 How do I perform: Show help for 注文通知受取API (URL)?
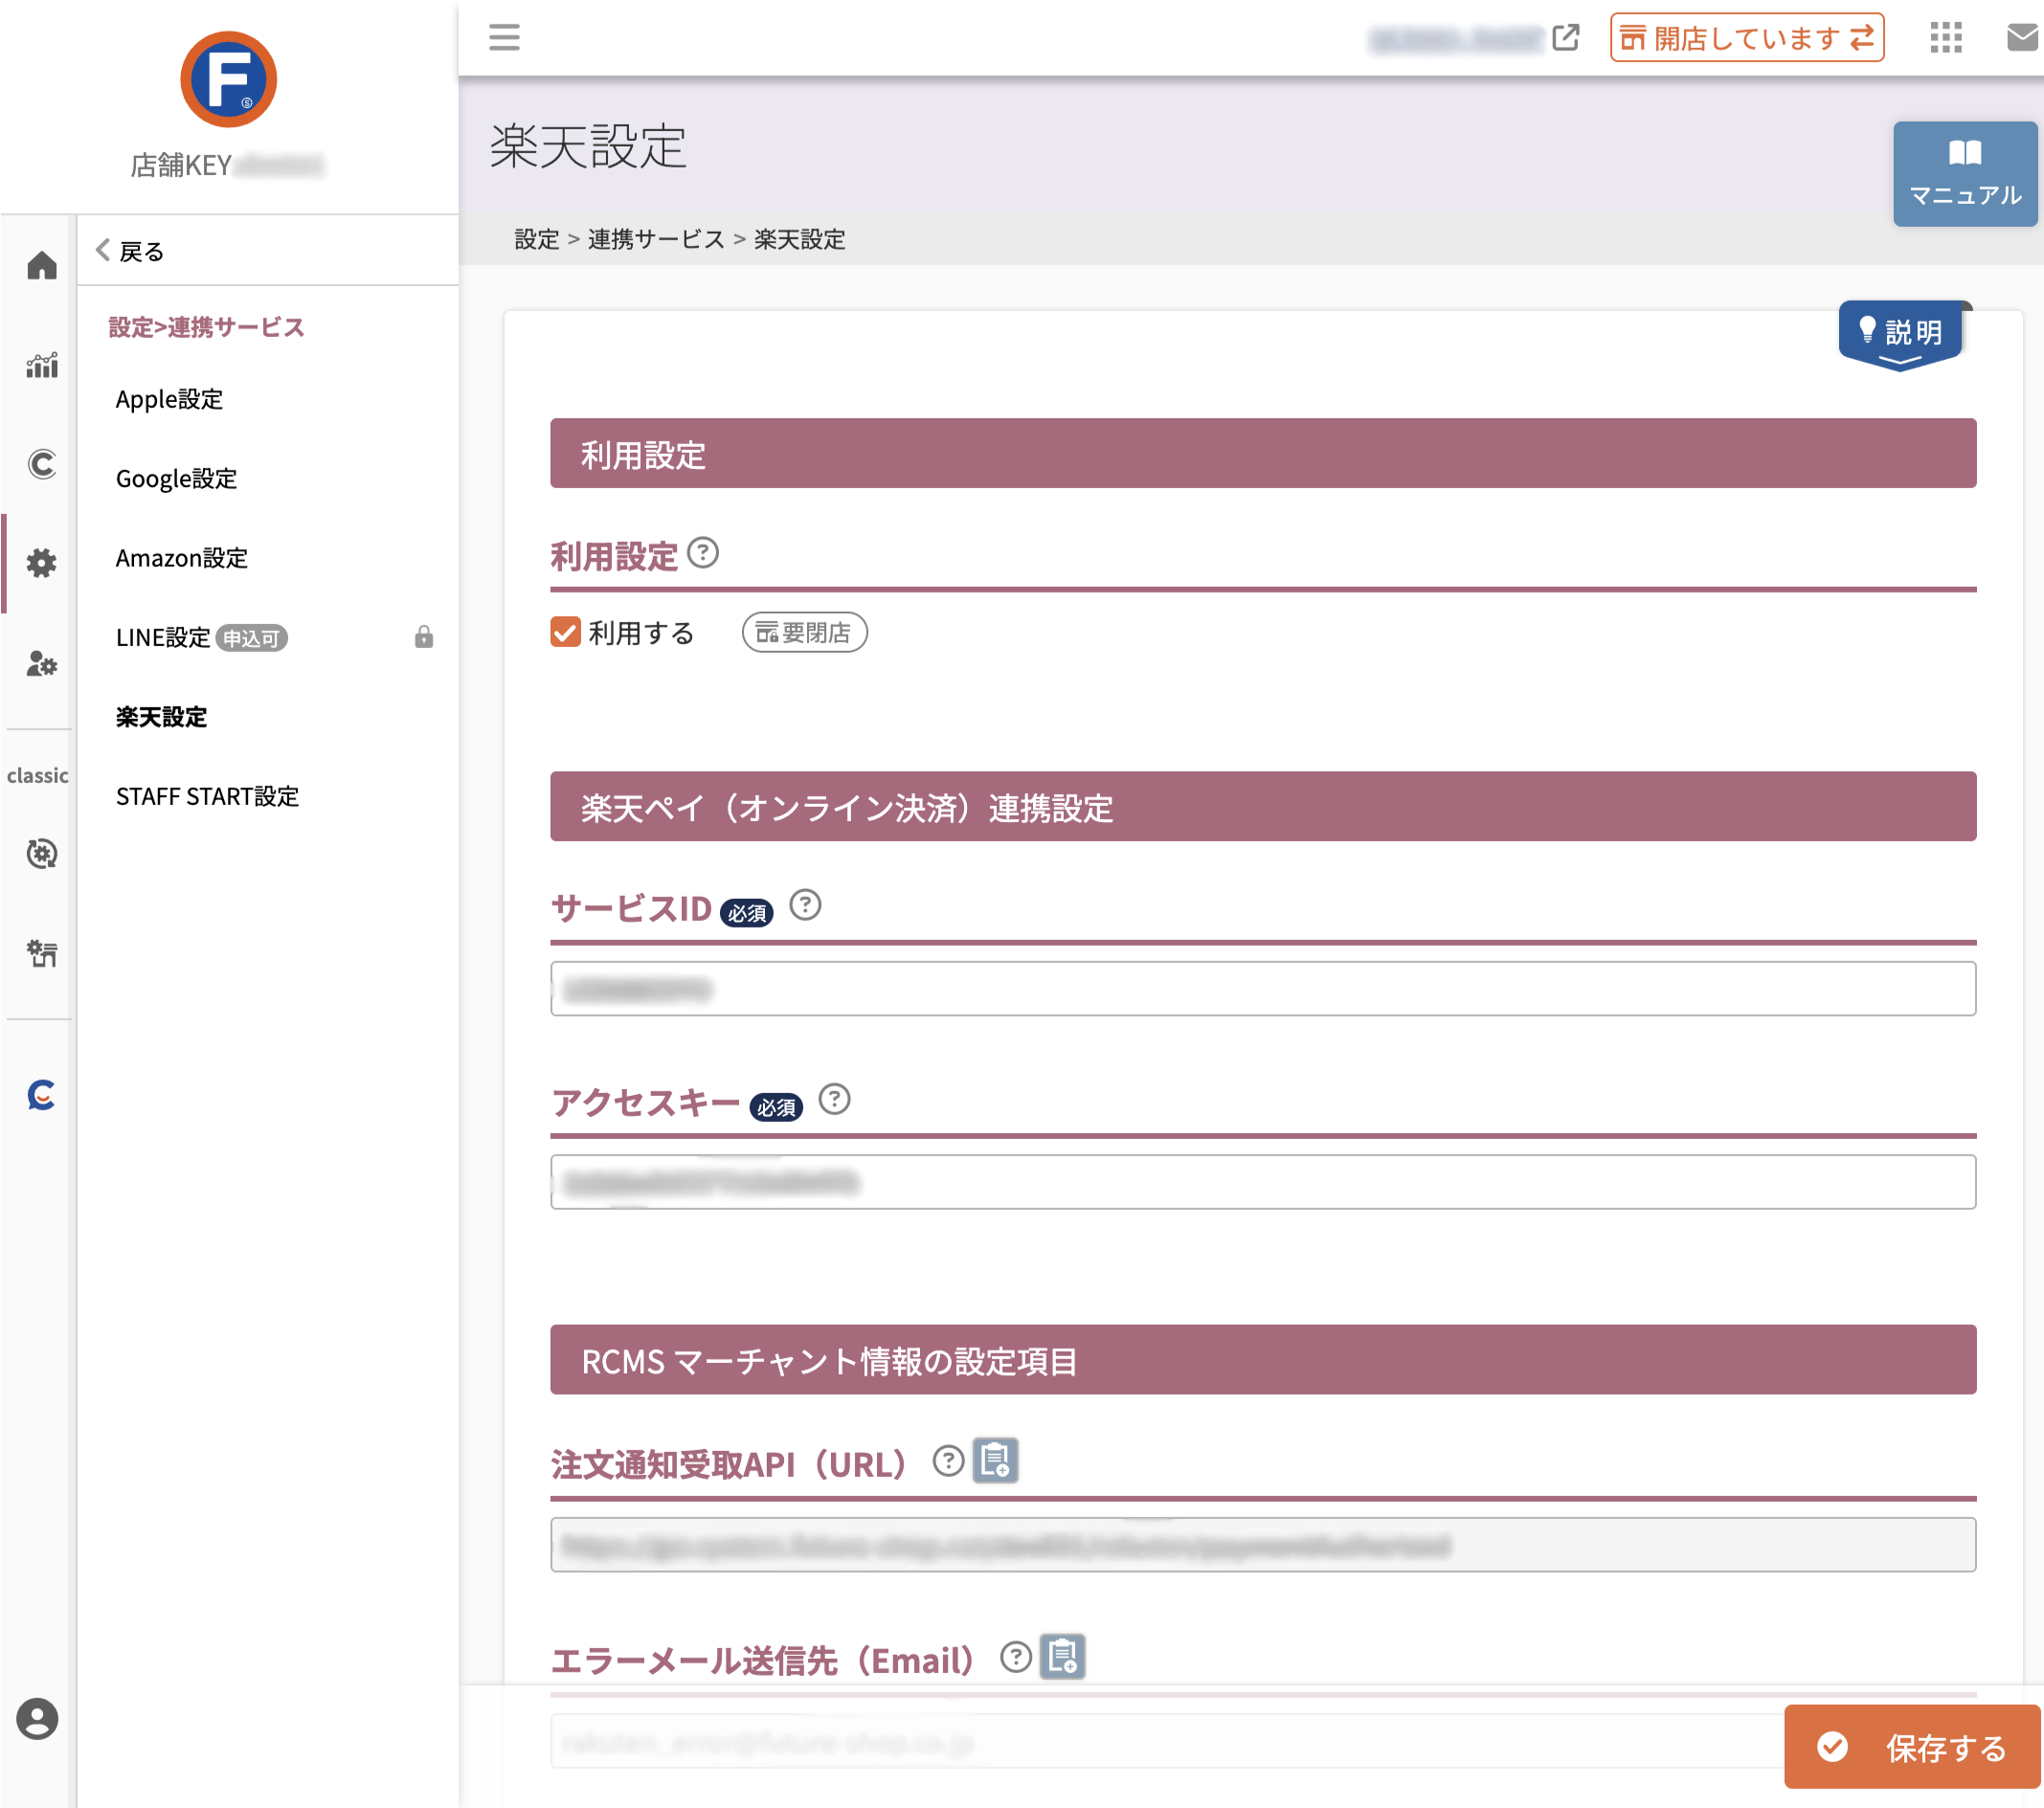click(x=948, y=1461)
